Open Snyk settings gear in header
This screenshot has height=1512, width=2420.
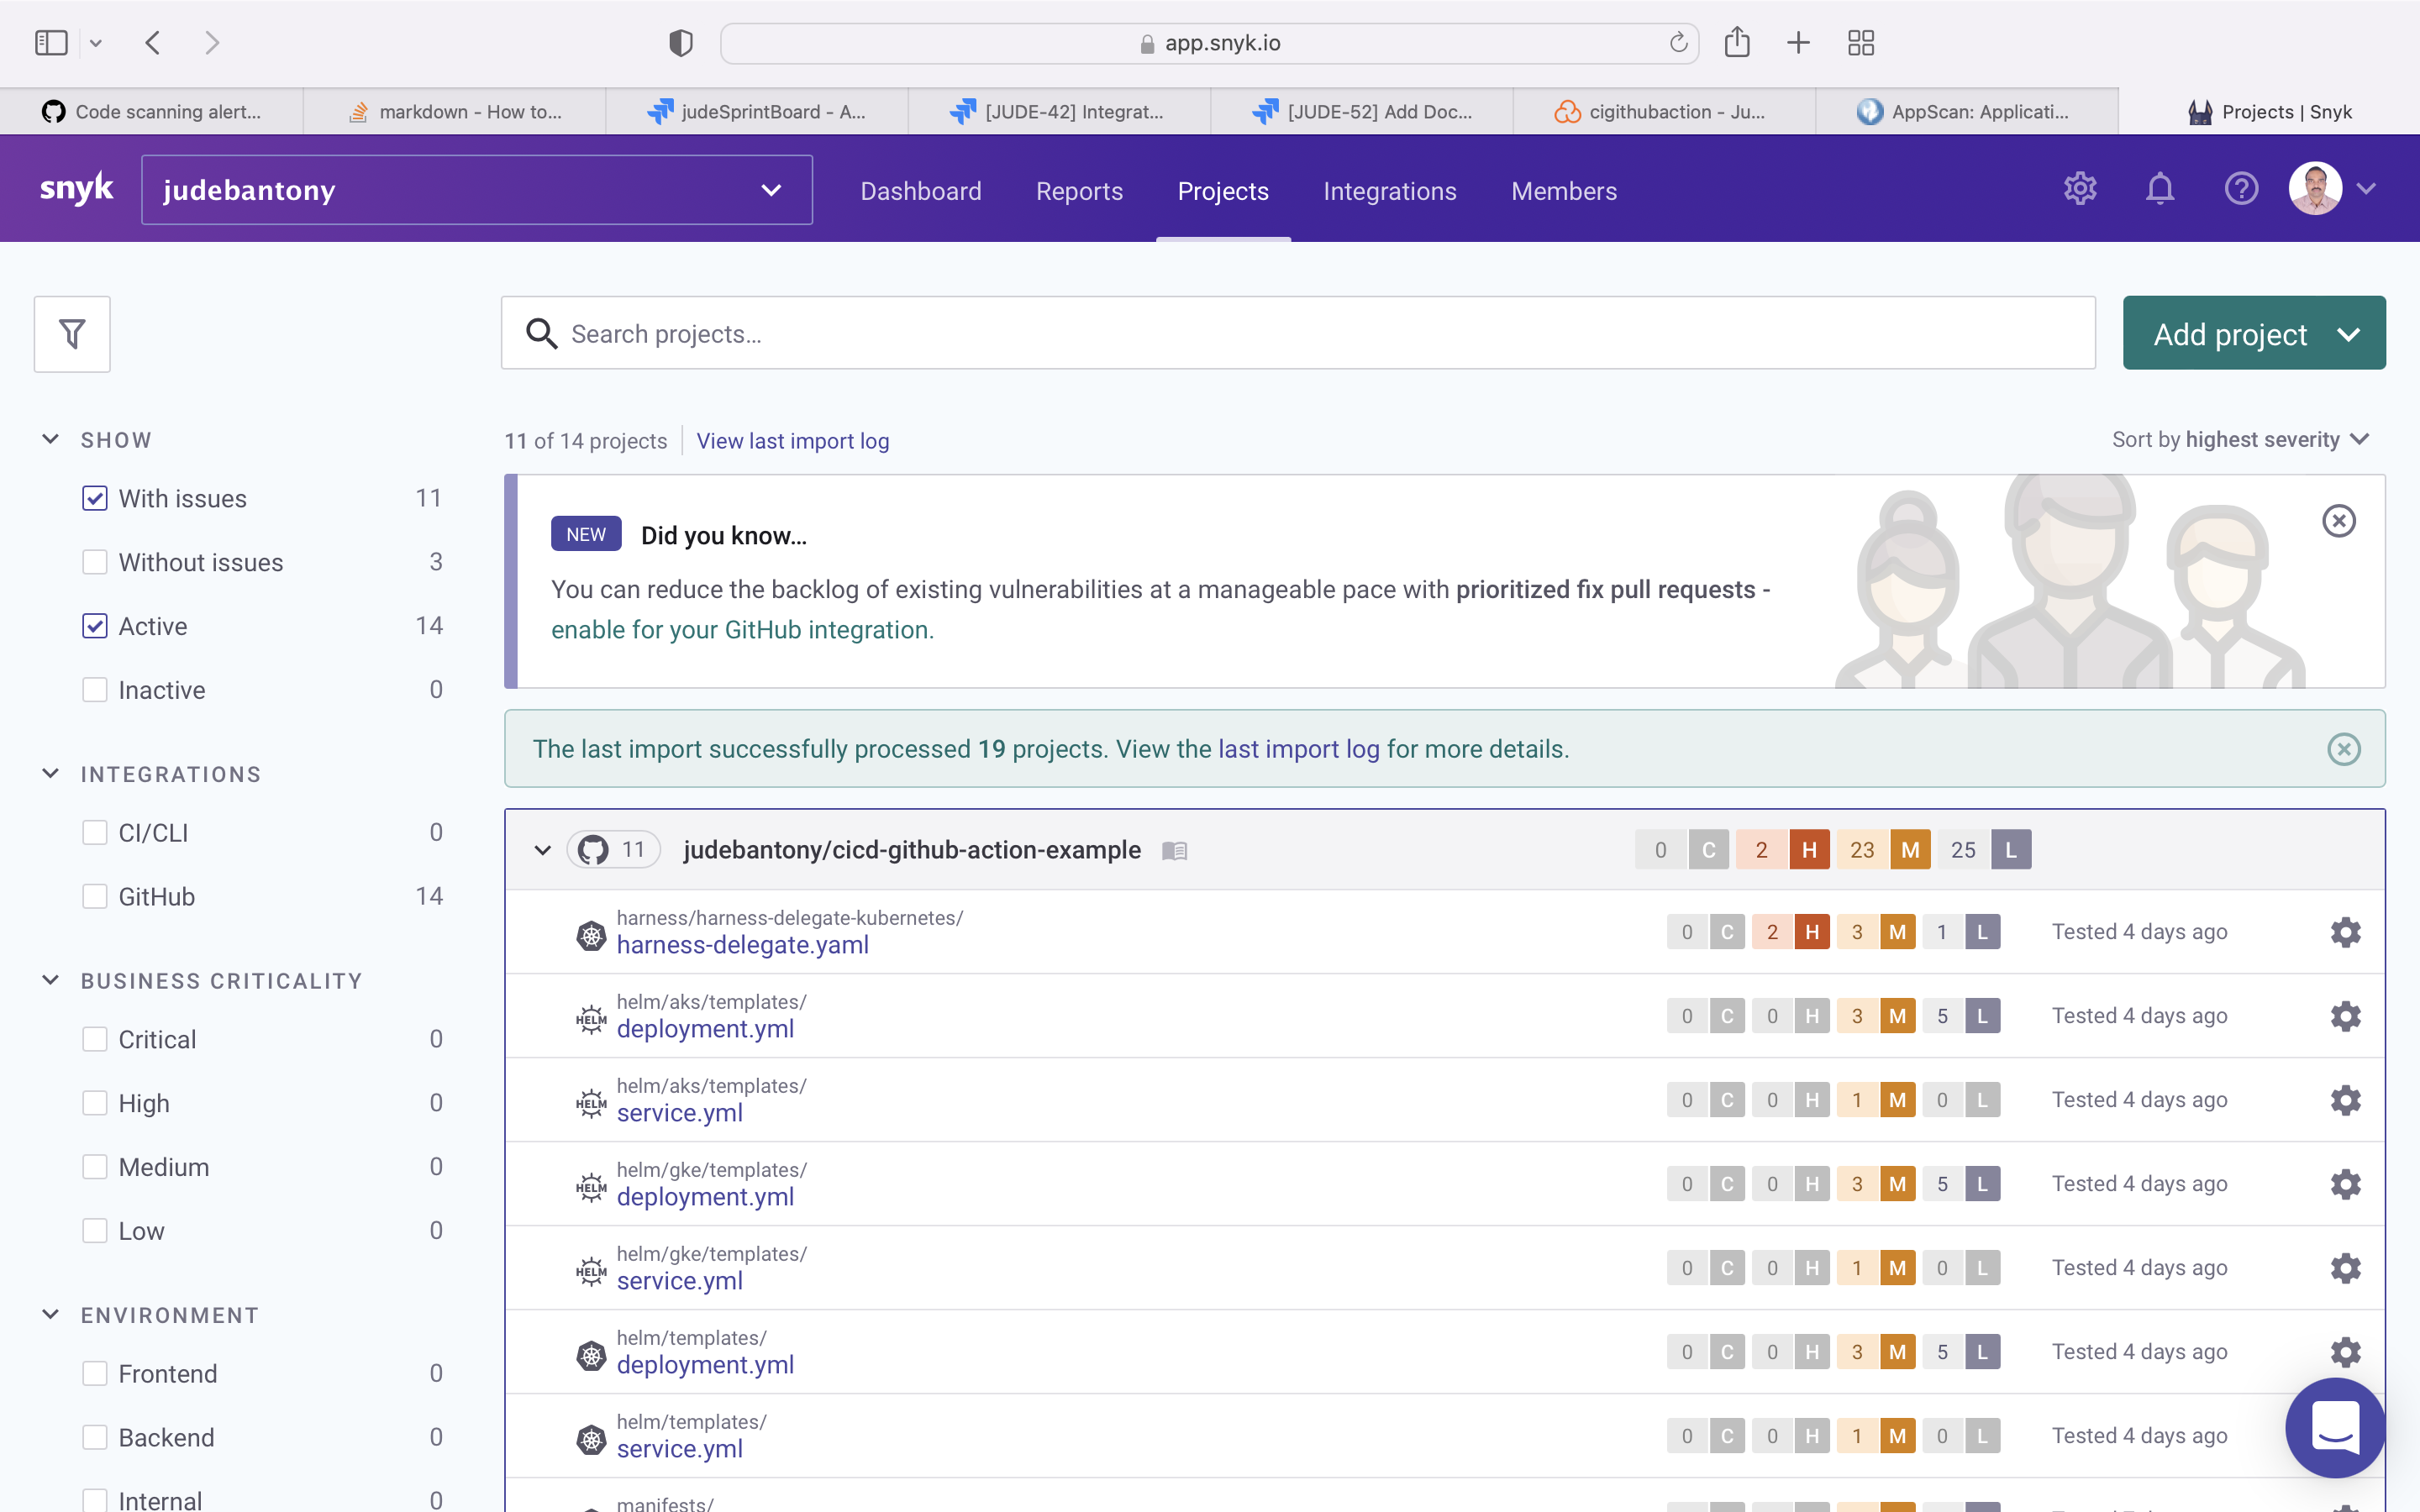(2080, 189)
